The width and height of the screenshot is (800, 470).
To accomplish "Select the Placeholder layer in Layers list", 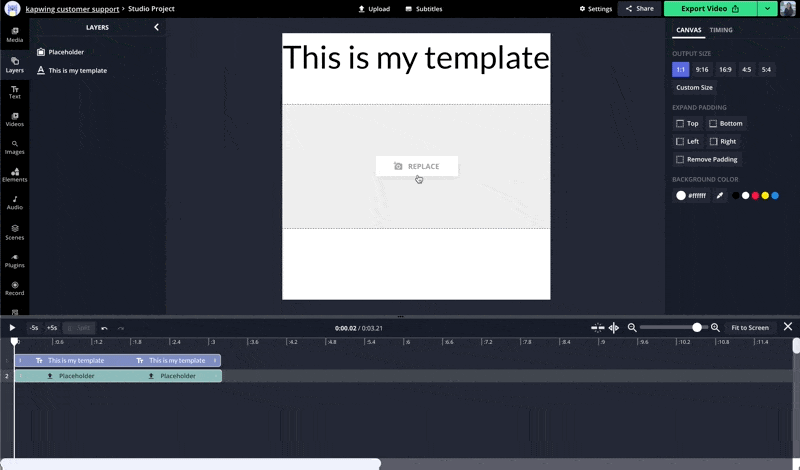I will [x=66, y=52].
